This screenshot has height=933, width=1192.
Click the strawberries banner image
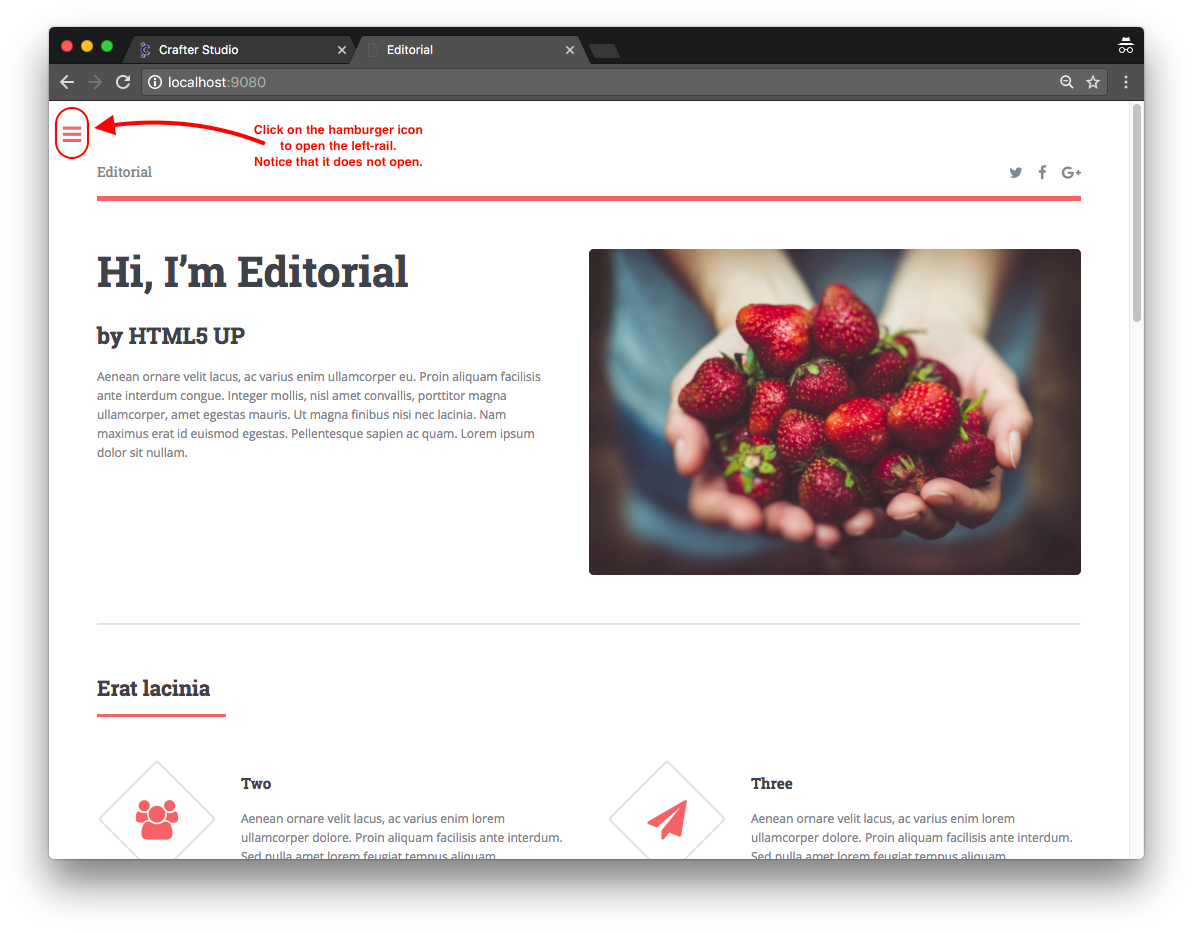pyautogui.click(x=835, y=411)
